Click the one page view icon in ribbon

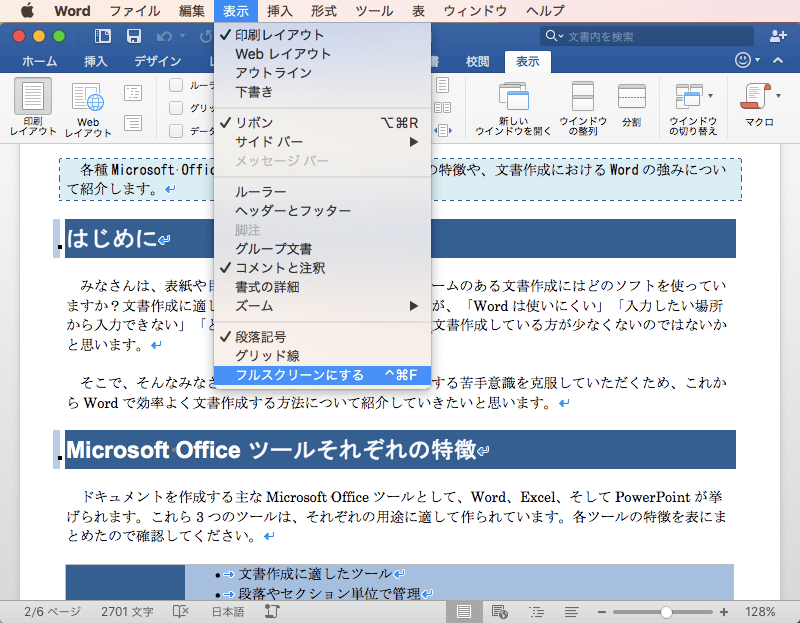443,85
